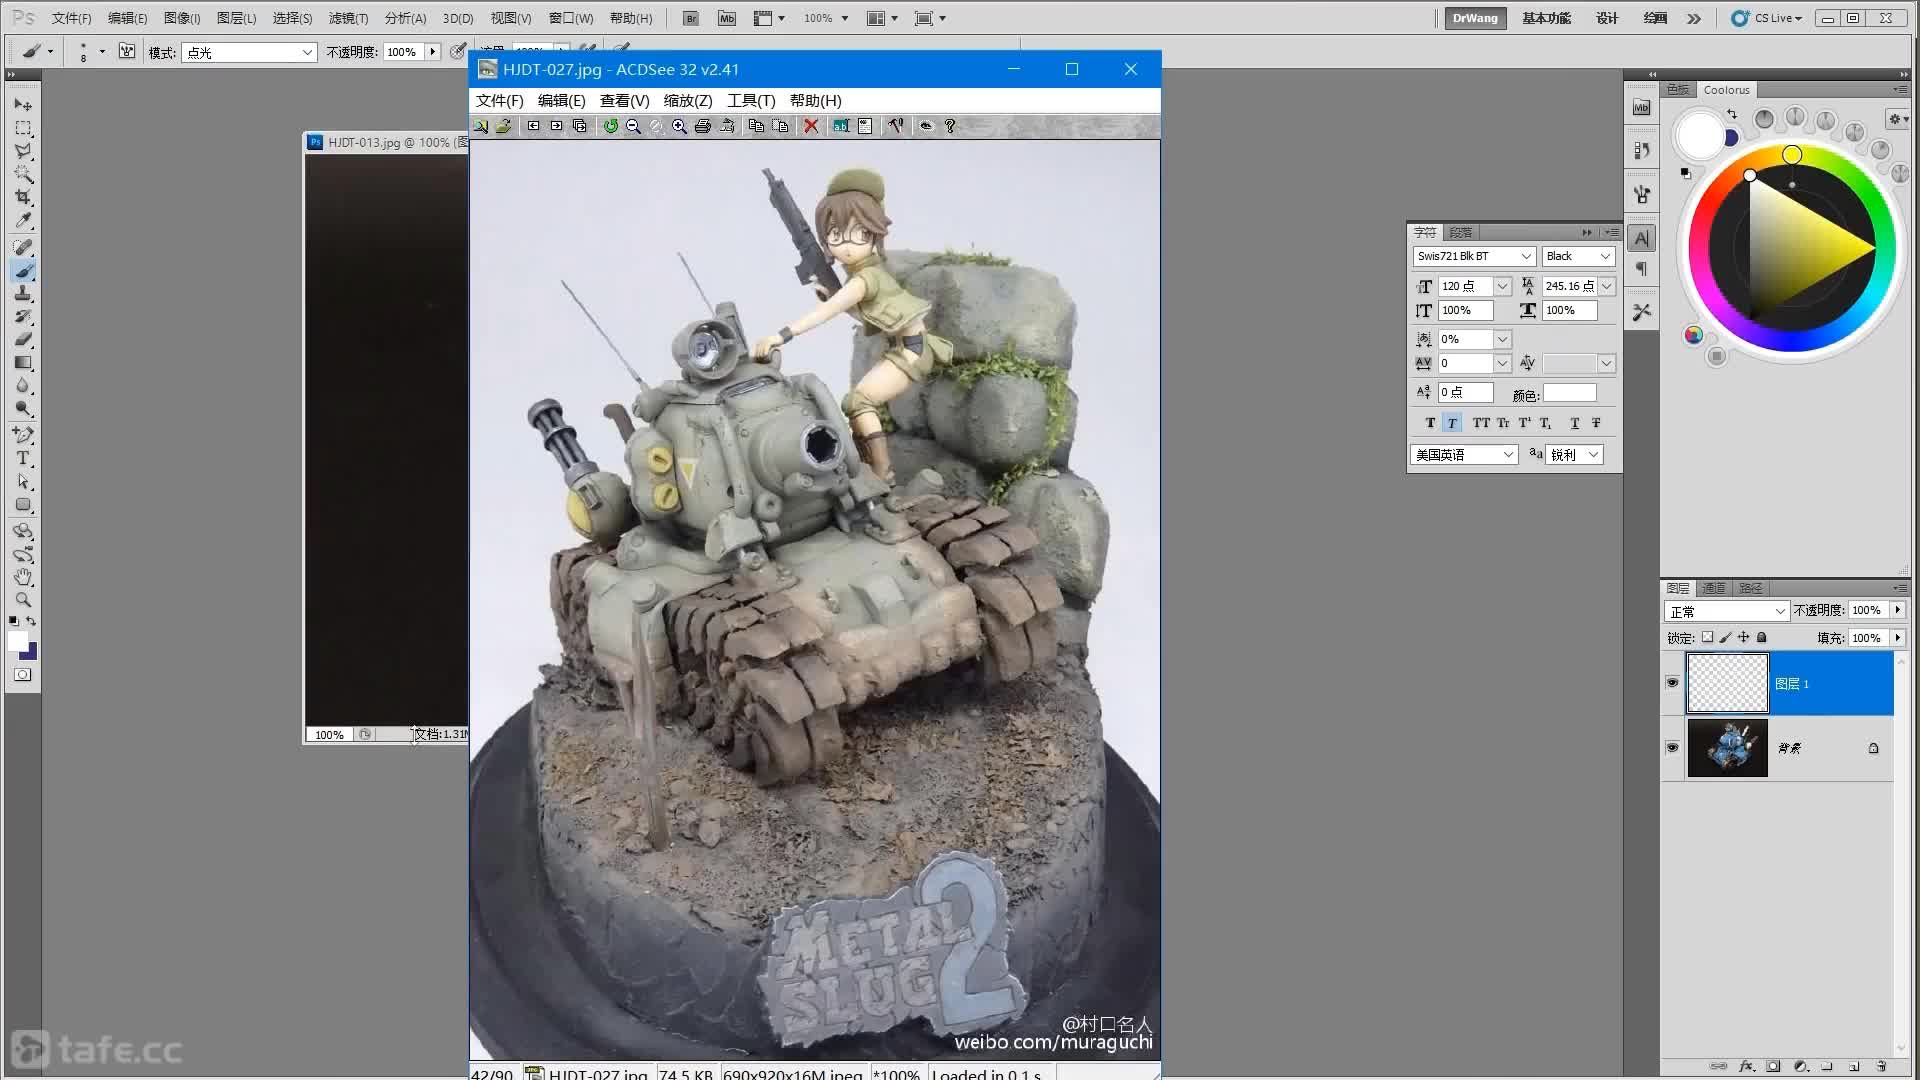Select the Eyedropper tool
The width and height of the screenshot is (1920, 1080).
click(23, 220)
